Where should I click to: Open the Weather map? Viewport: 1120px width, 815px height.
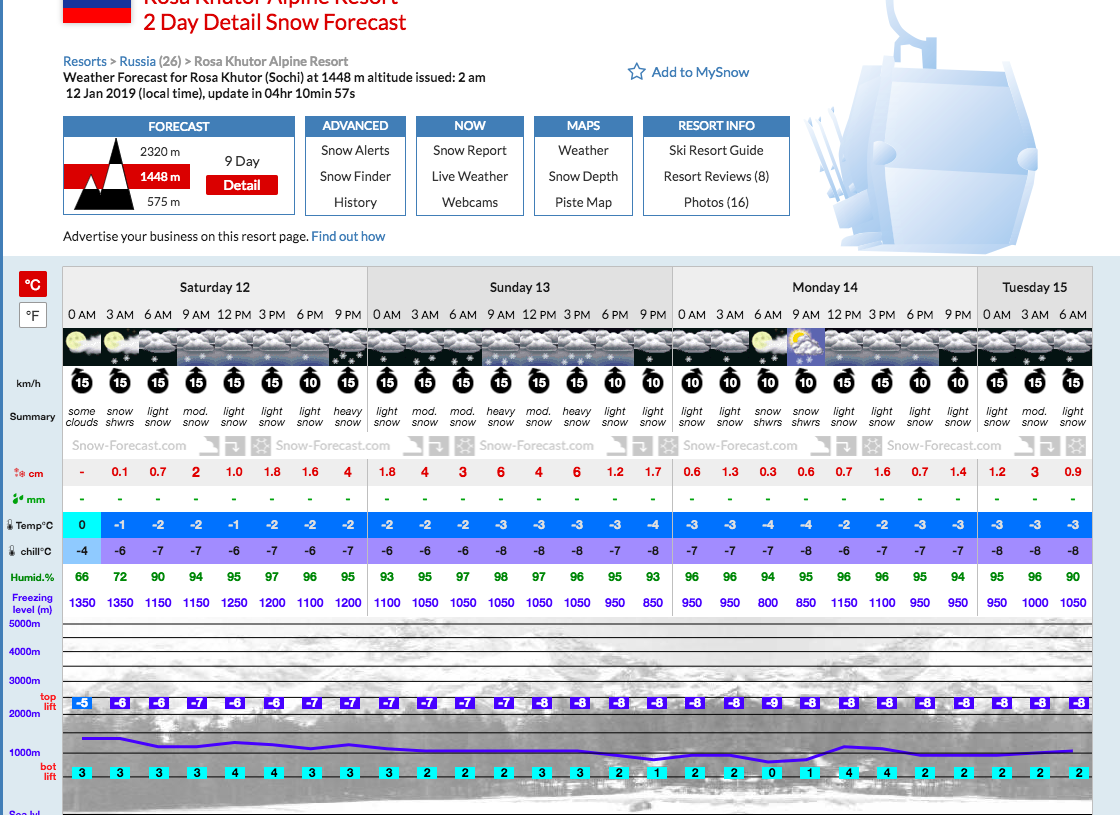click(584, 151)
